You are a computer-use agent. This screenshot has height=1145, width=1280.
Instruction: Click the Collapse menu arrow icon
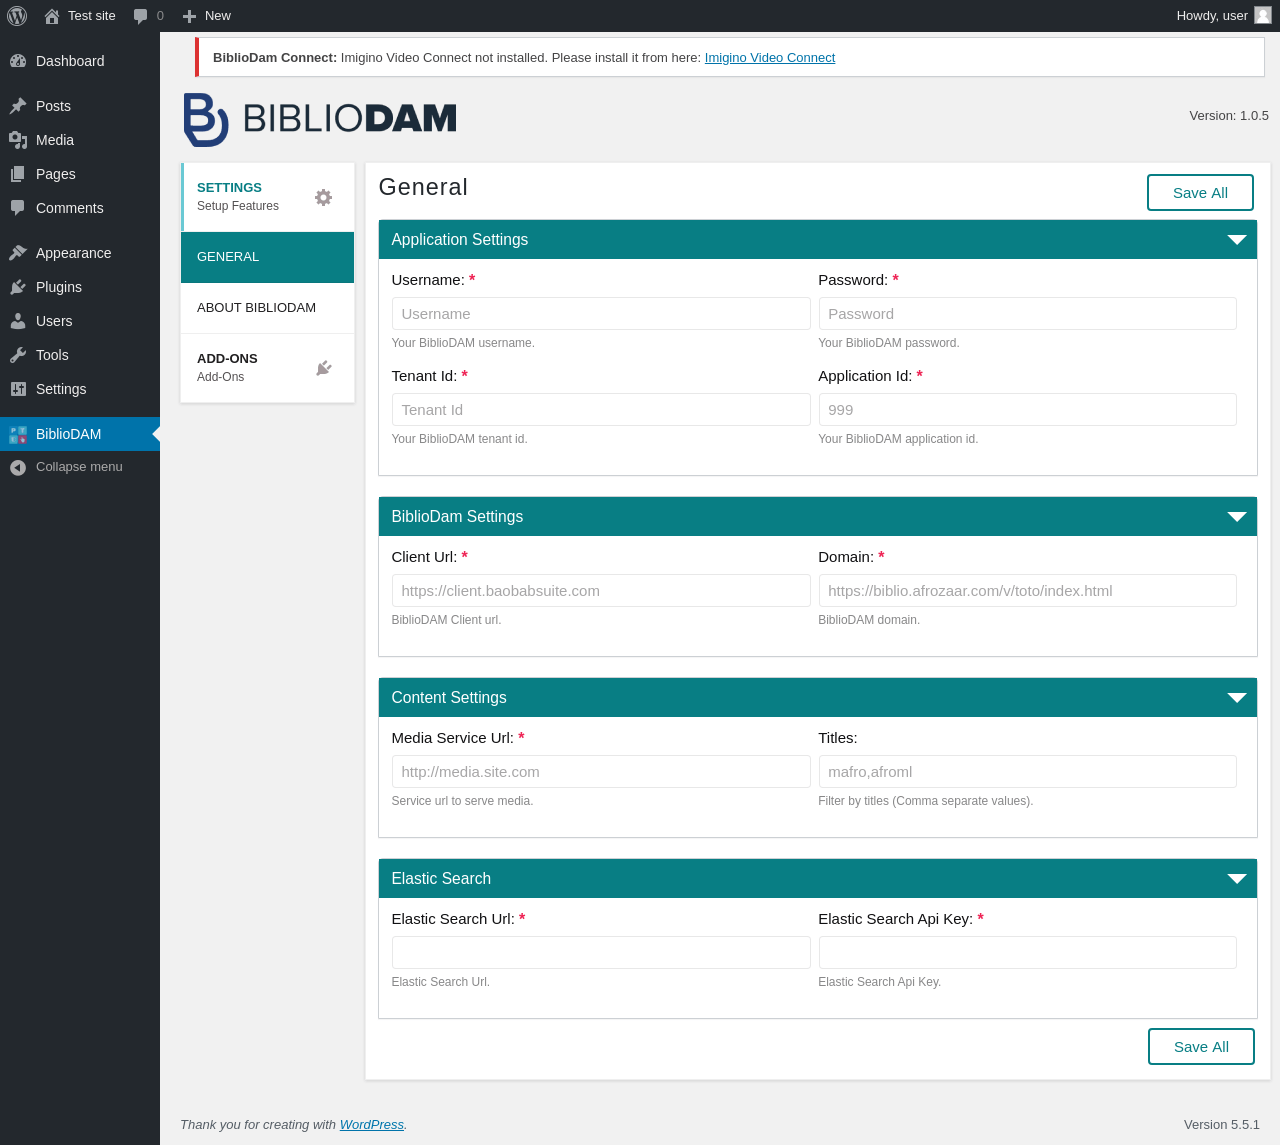[x=18, y=467]
